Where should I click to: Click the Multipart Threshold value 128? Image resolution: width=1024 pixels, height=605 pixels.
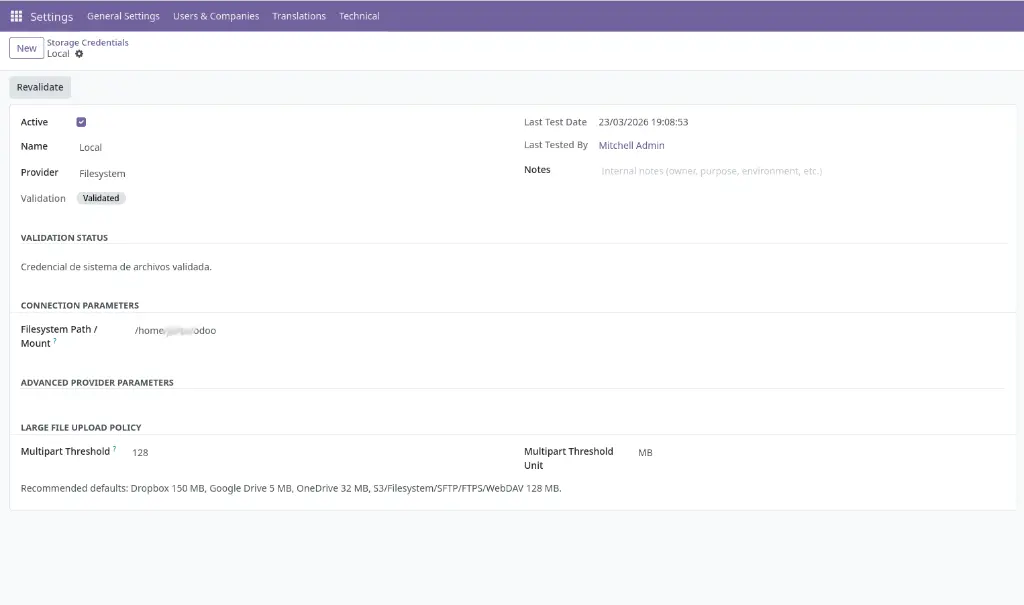pyautogui.click(x=140, y=453)
